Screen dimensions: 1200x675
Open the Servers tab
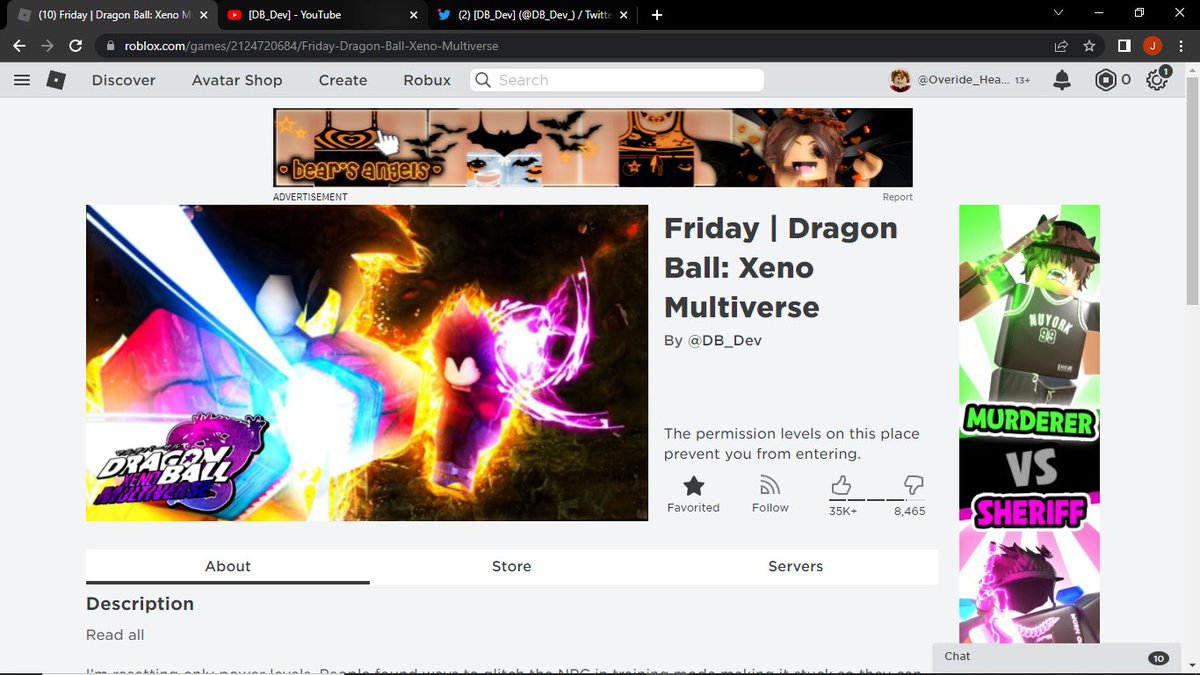coord(796,566)
